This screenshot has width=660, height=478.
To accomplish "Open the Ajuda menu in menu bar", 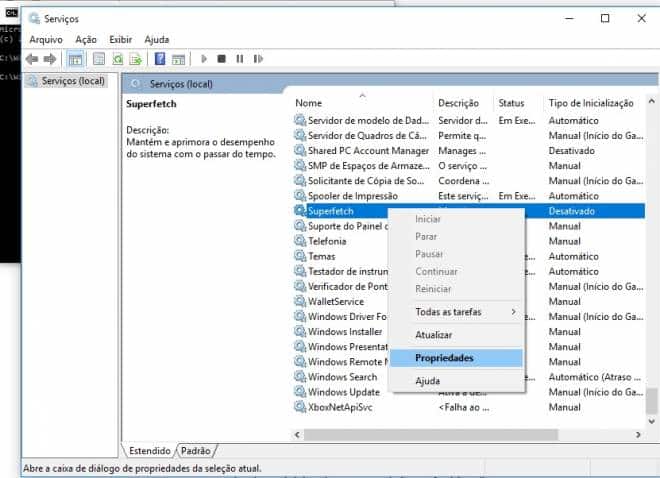I will 157,40.
